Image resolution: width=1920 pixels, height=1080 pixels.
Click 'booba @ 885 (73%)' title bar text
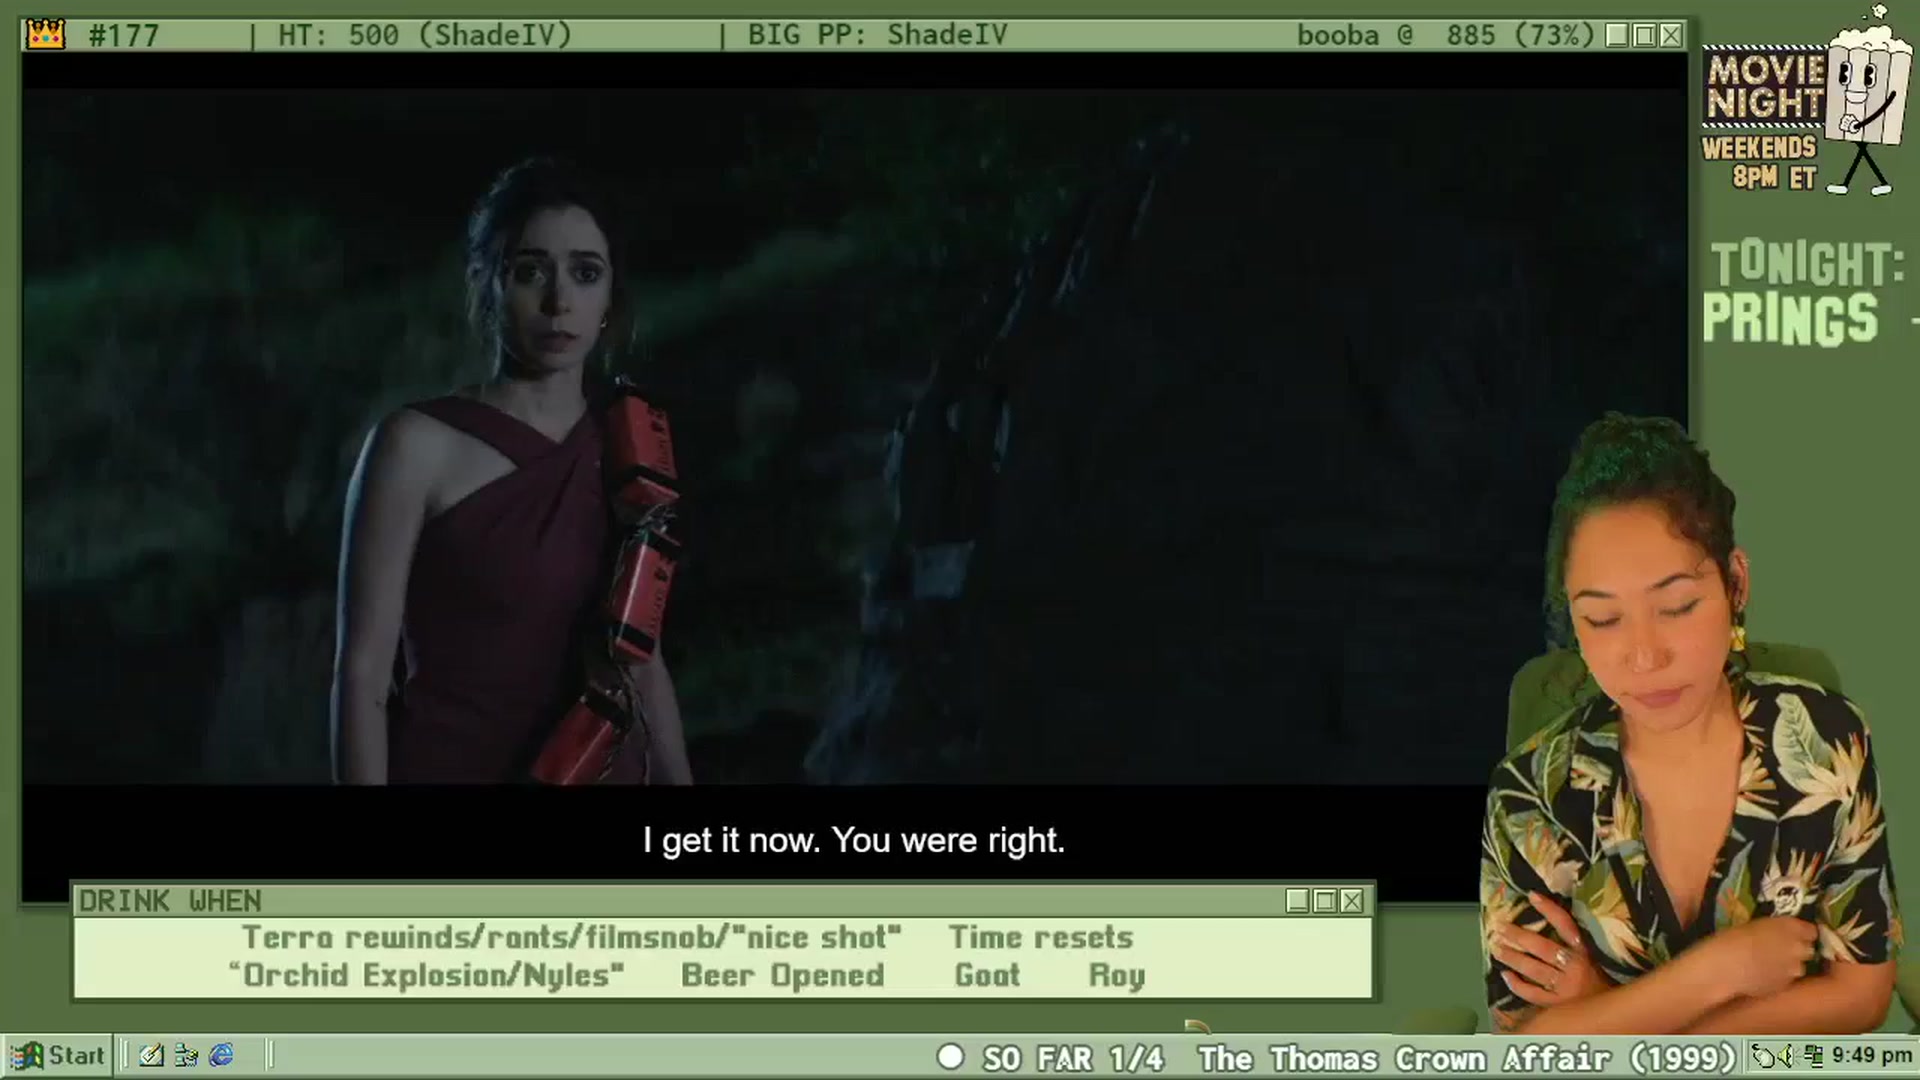1446,36
